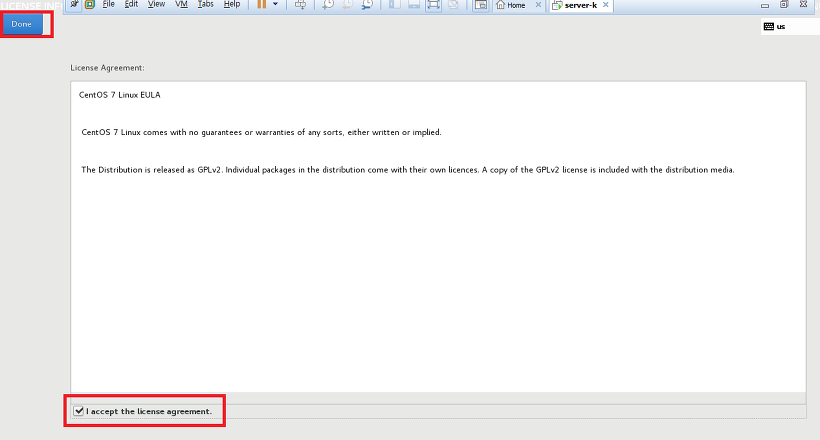Open the VM menu
820x440 pixels.
coord(181,4)
